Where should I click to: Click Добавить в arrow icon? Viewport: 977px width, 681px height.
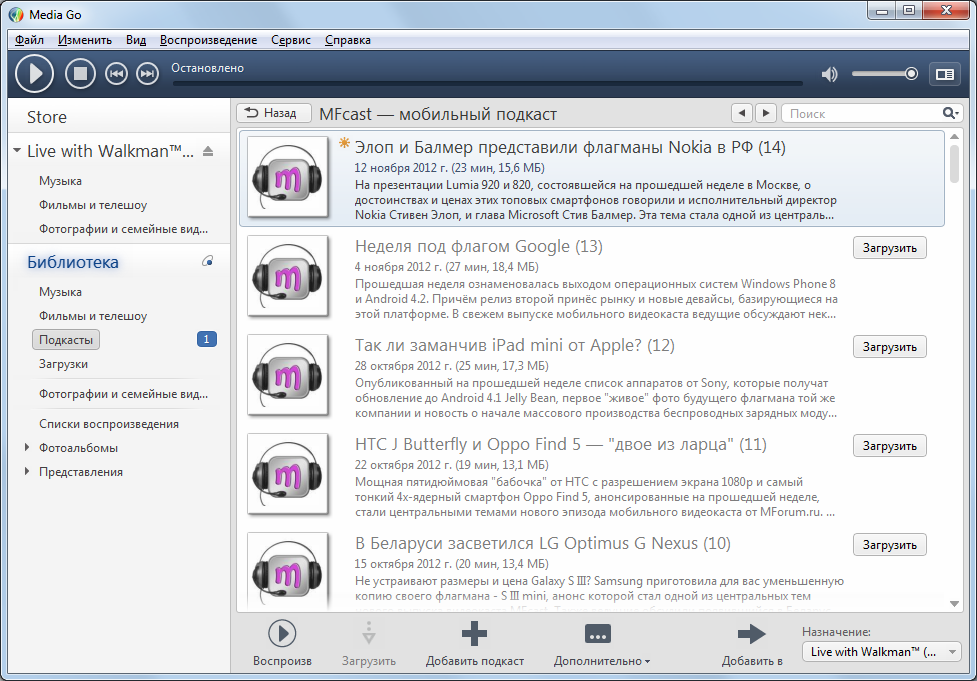pos(751,634)
